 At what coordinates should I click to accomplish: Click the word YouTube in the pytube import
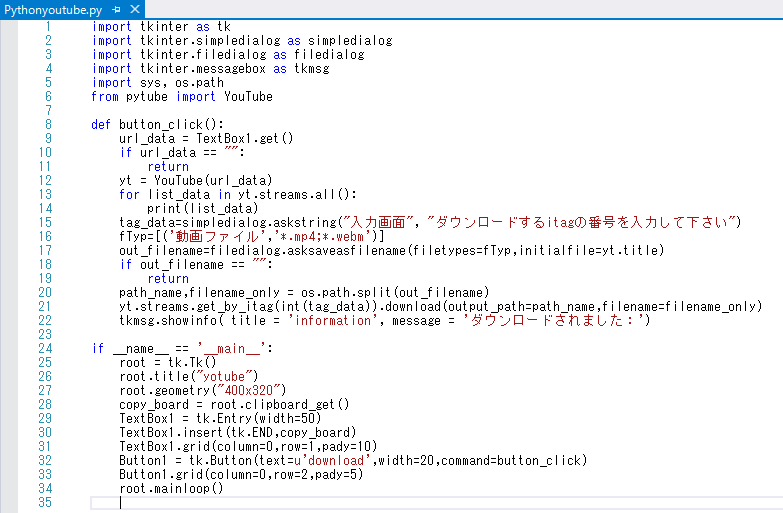pos(248,97)
